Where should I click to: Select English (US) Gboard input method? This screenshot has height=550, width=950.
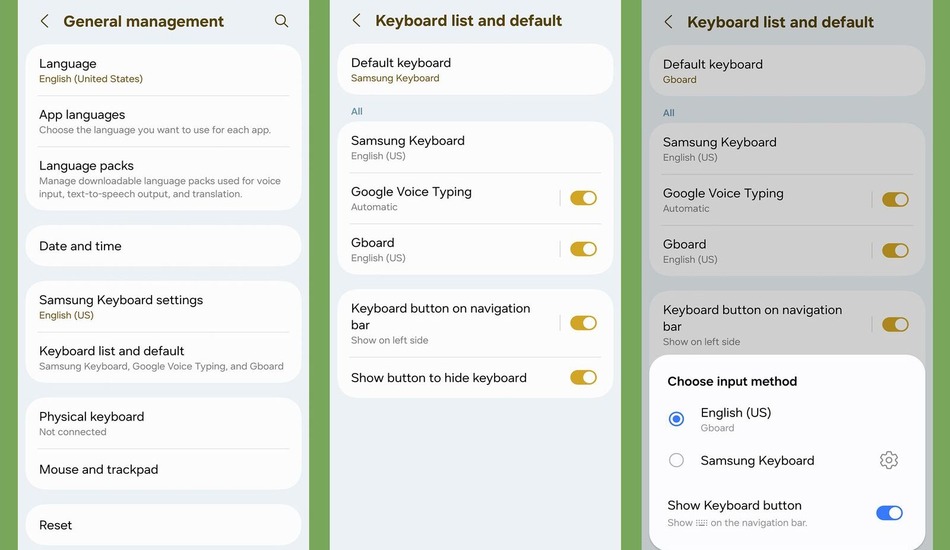click(x=677, y=419)
